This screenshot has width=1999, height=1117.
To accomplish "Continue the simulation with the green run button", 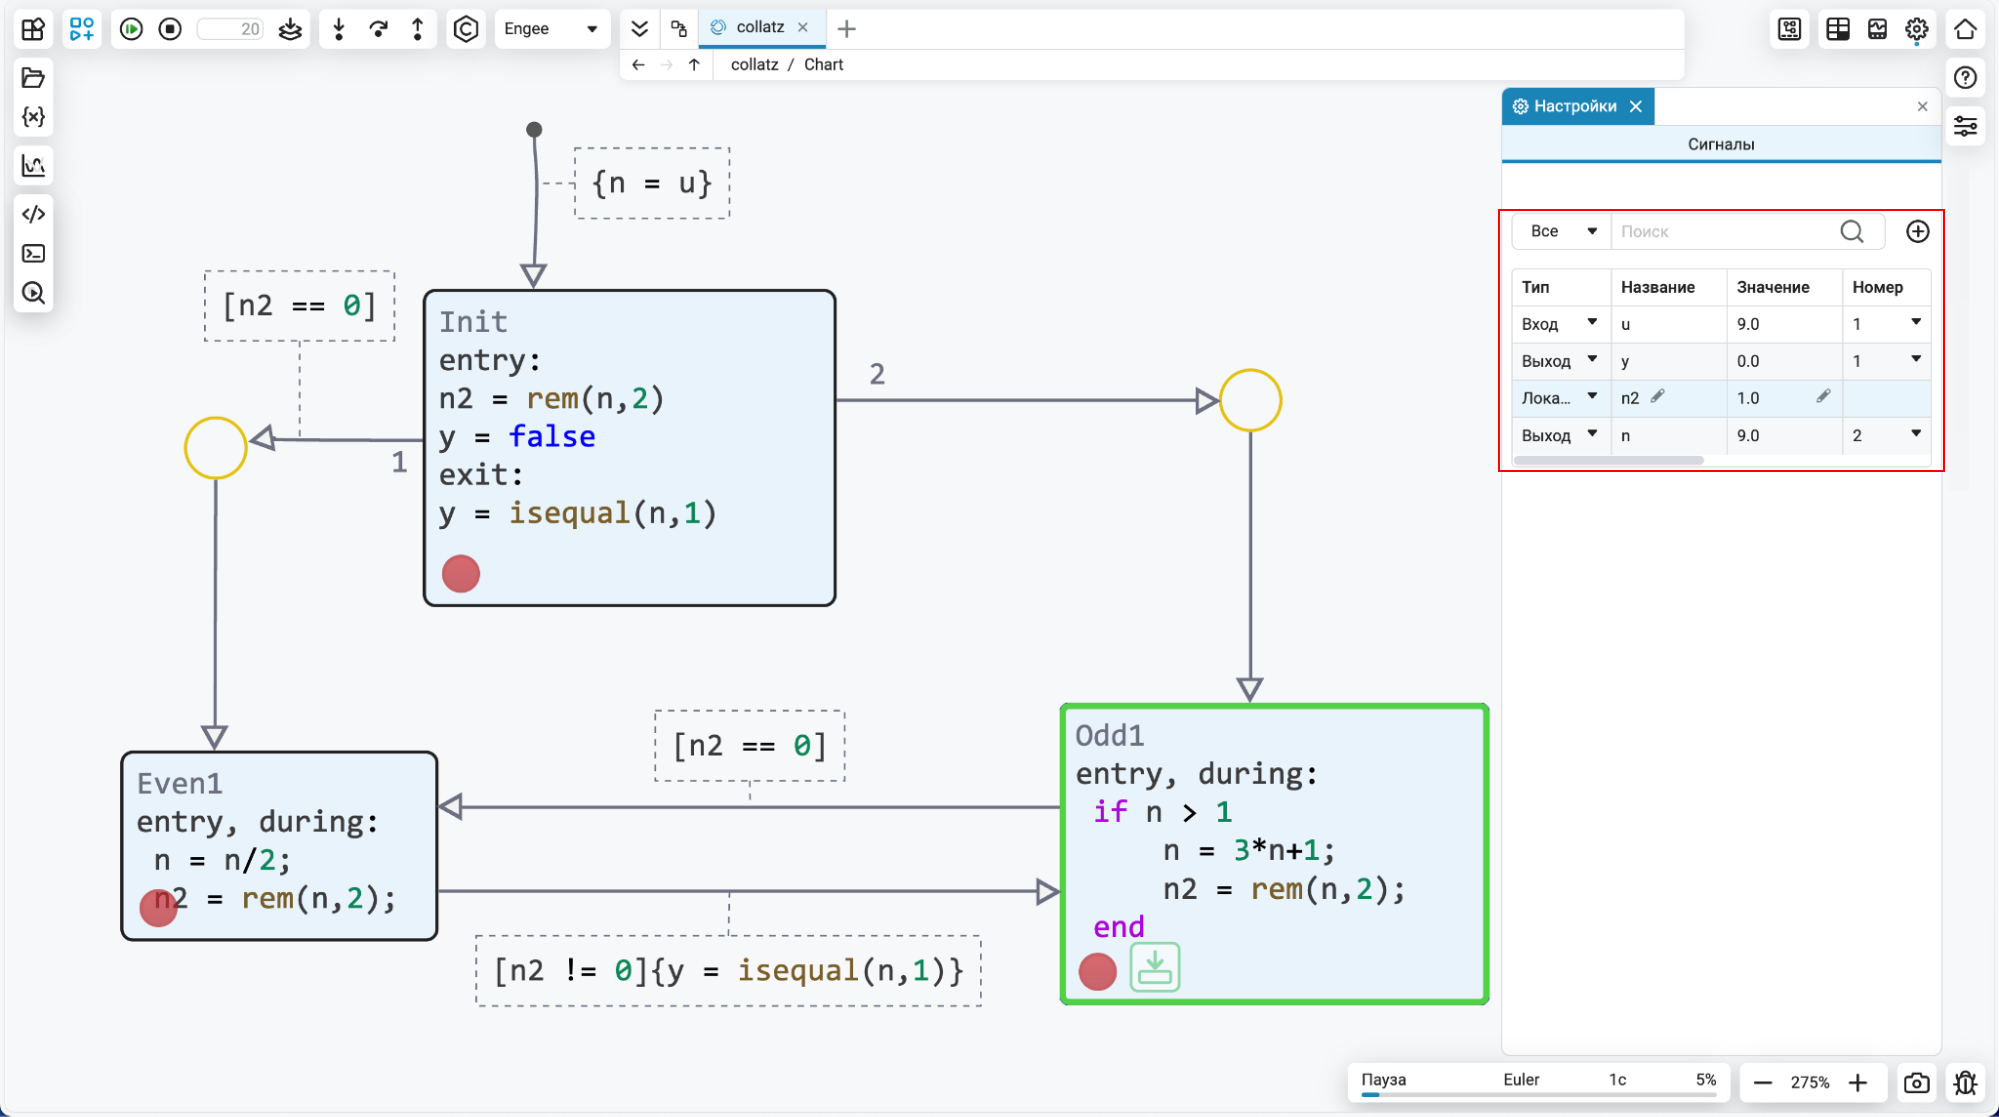I will [x=131, y=29].
